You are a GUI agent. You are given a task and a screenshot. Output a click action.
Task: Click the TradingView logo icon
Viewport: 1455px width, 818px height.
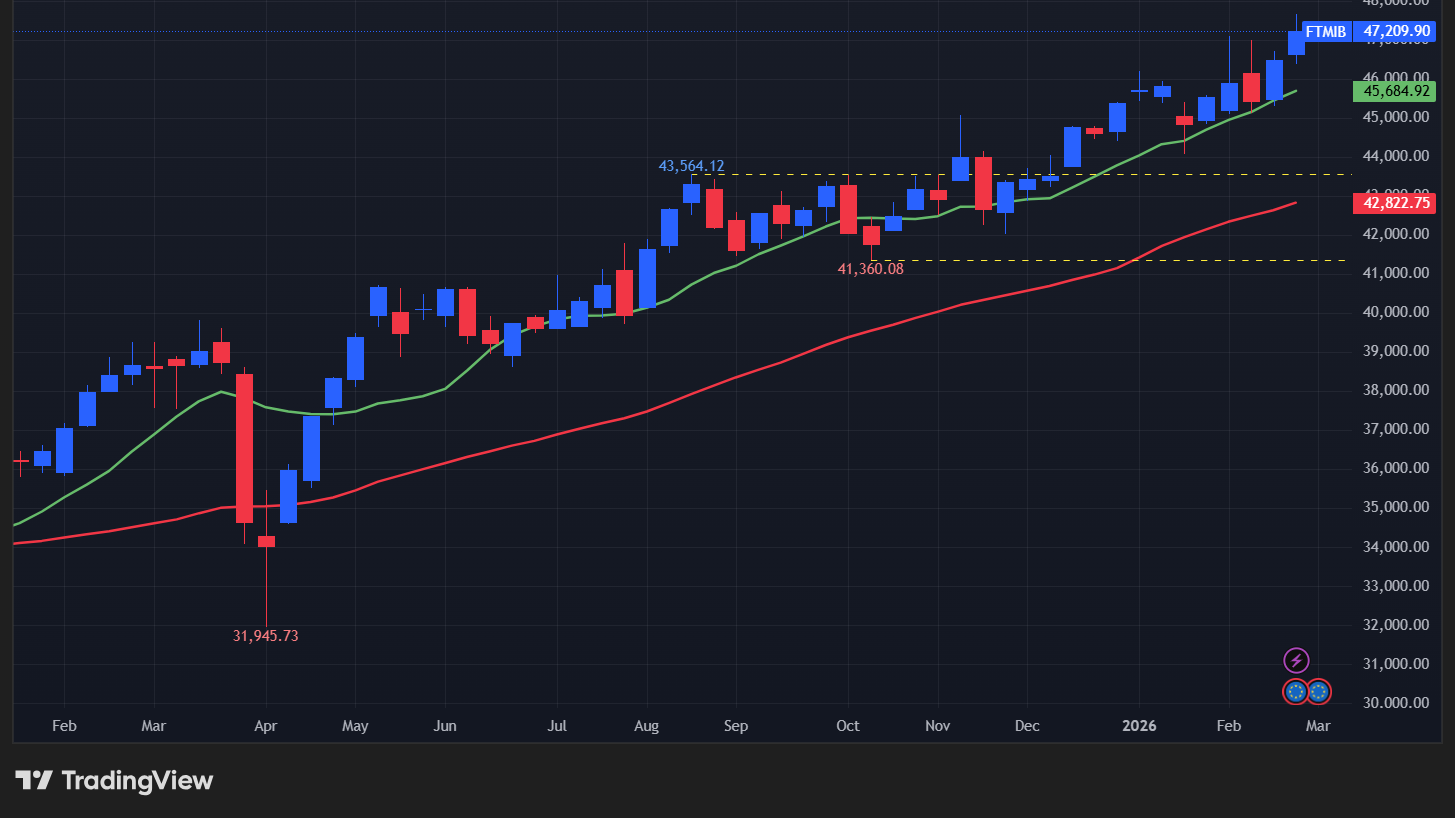34,781
